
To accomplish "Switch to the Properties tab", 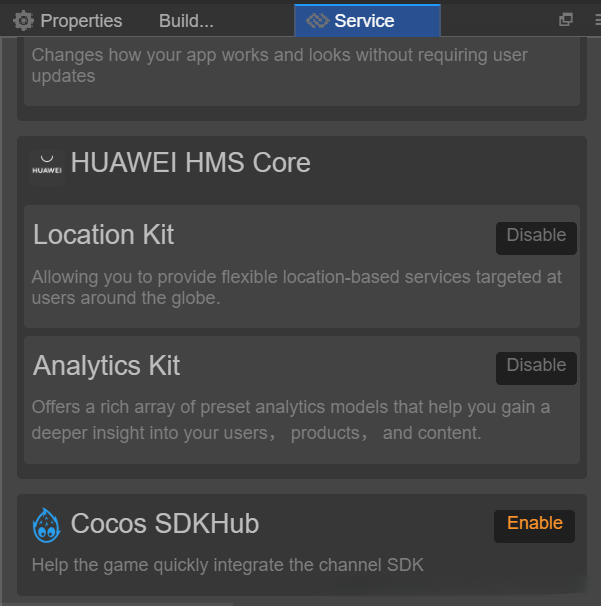I will pos(81,20).
